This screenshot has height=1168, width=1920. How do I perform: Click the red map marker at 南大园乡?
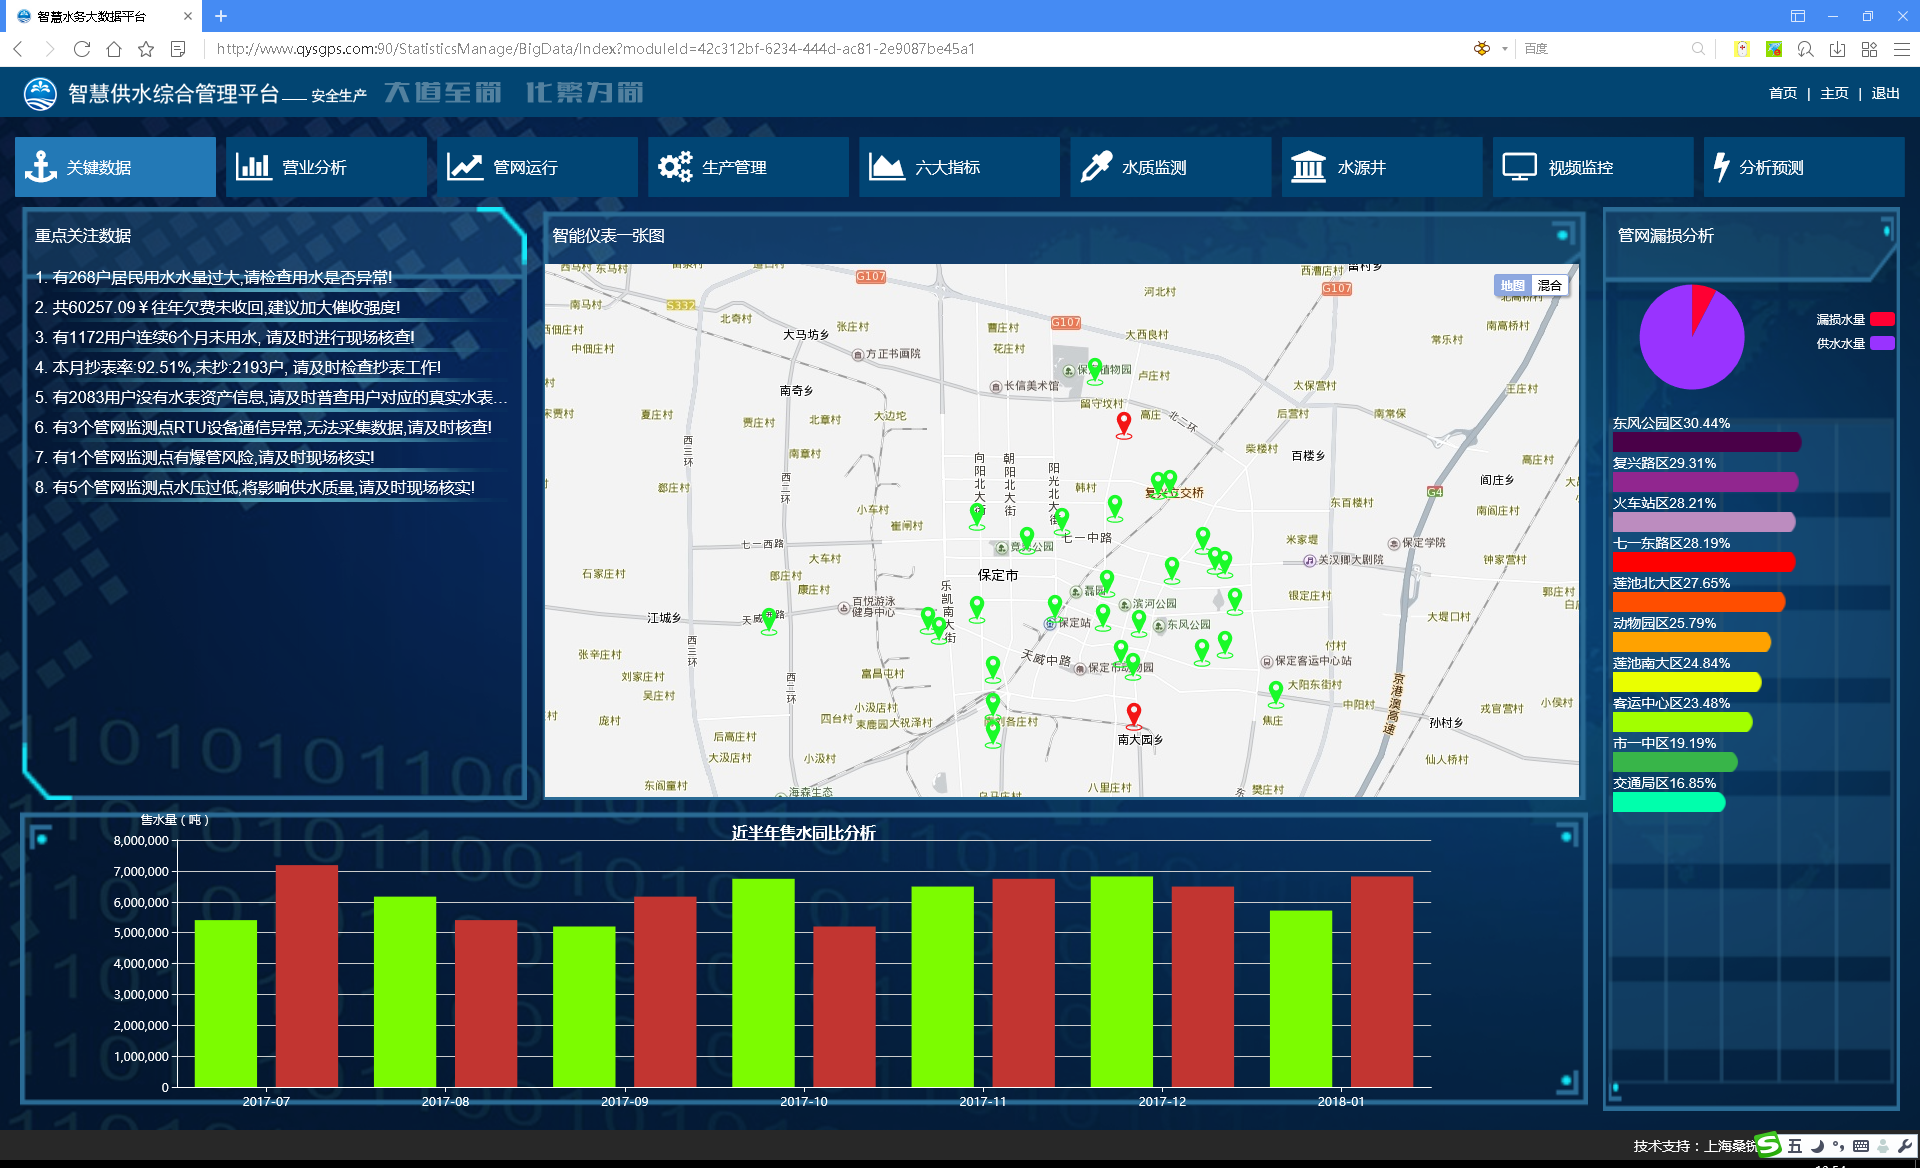[x=1133, y=716]
